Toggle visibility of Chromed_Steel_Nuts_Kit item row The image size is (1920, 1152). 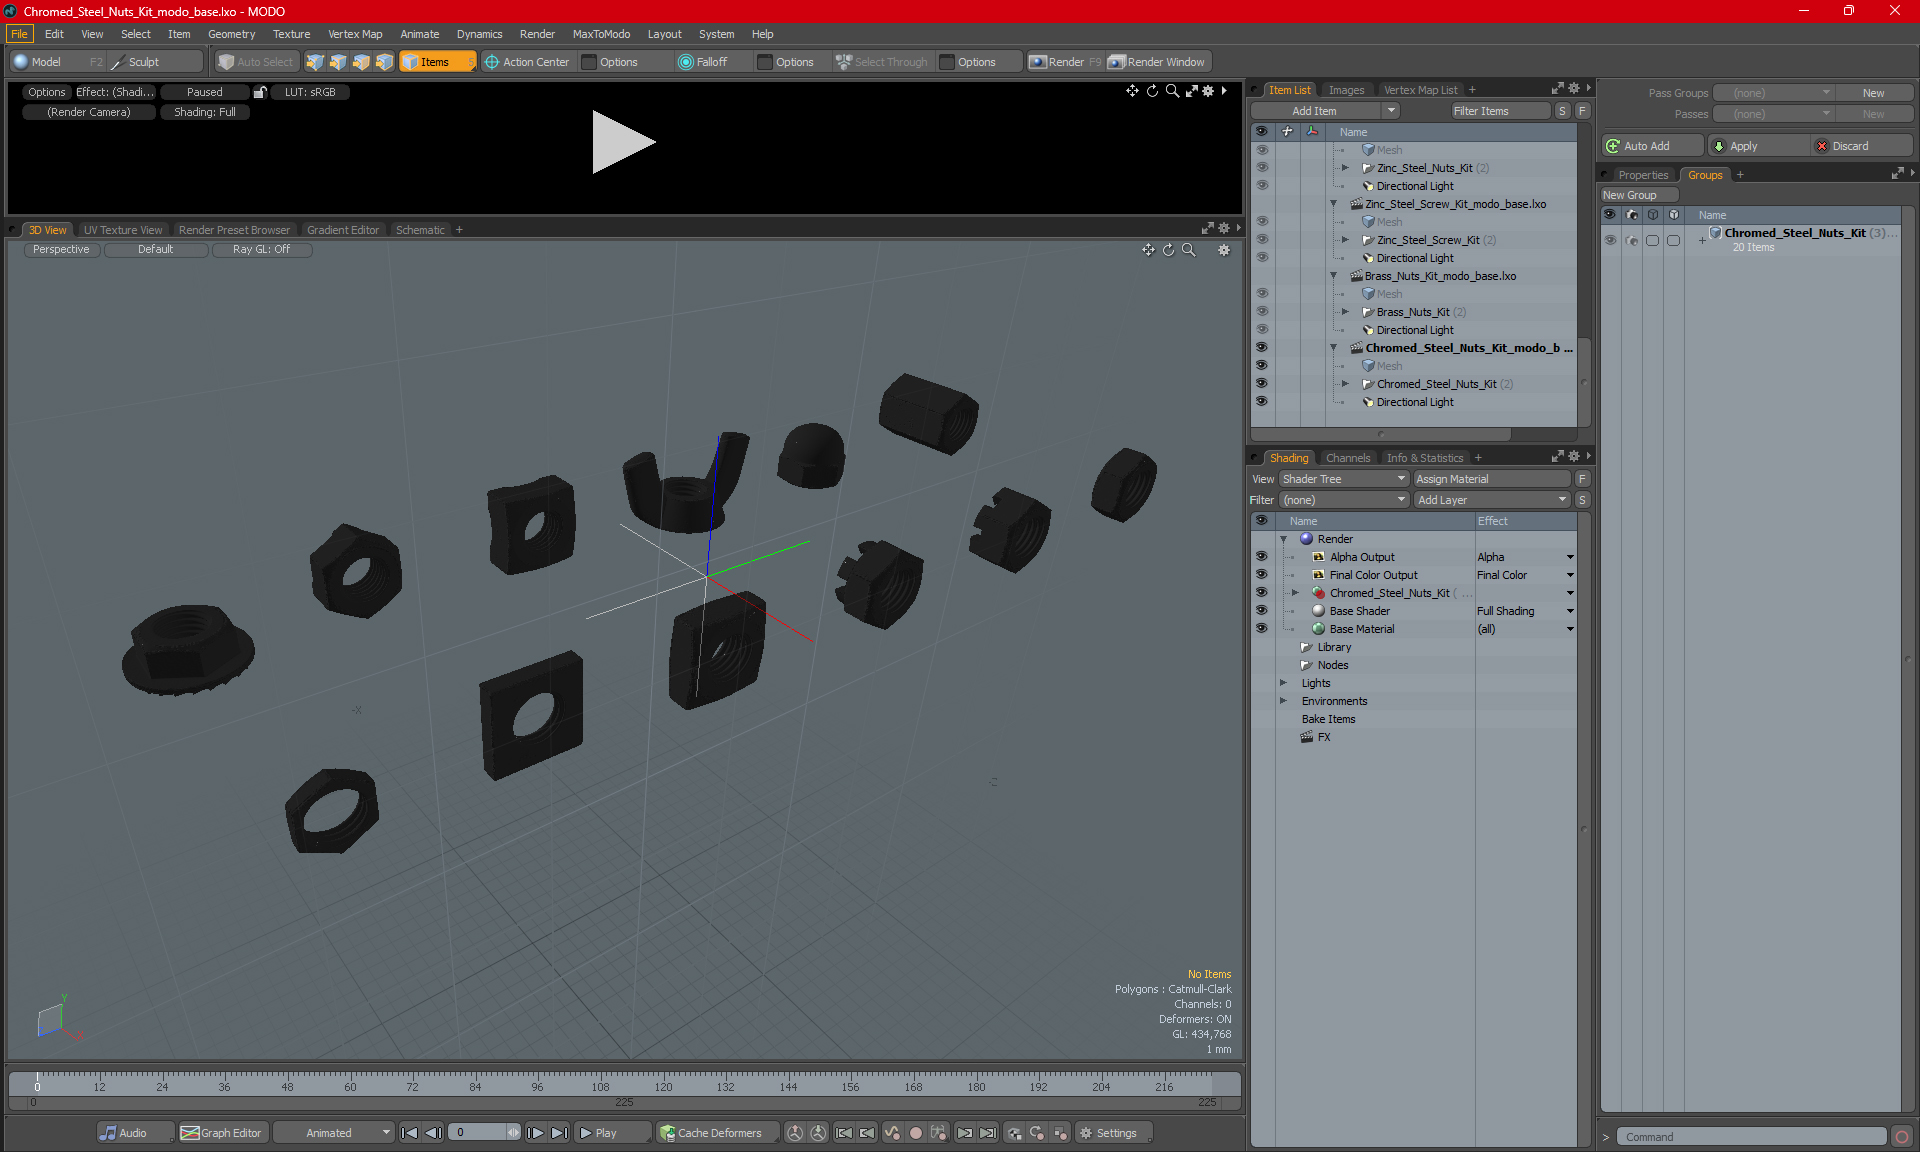pos(1261,384)
